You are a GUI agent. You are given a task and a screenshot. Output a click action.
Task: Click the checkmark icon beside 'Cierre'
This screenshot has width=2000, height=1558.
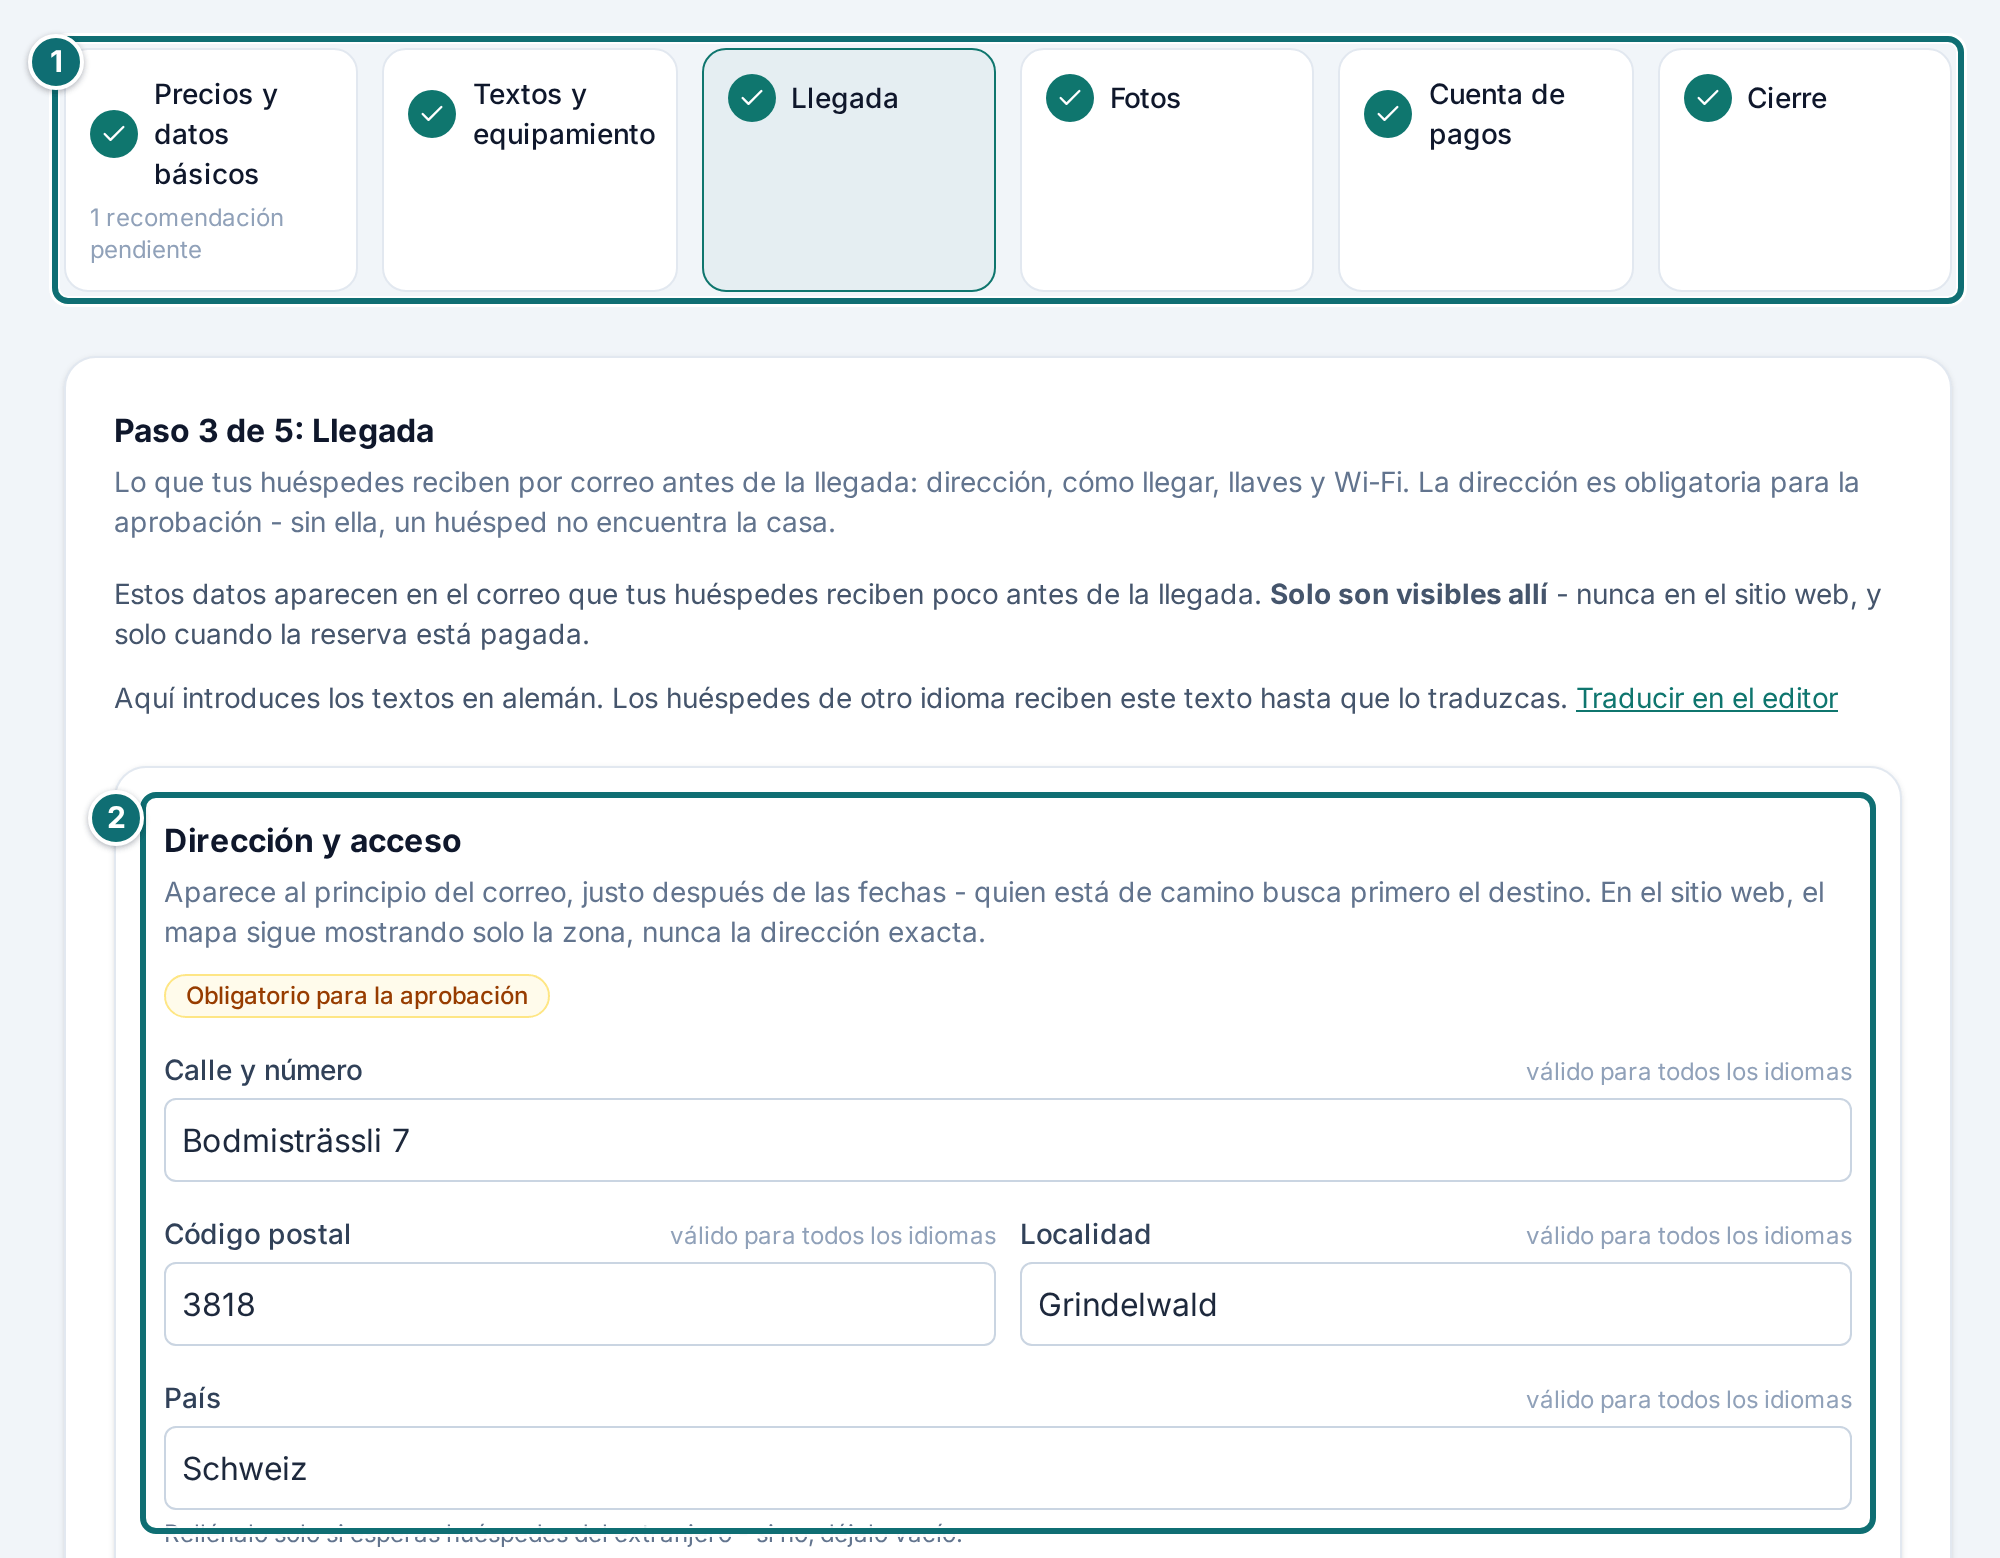coord(1708,98)
